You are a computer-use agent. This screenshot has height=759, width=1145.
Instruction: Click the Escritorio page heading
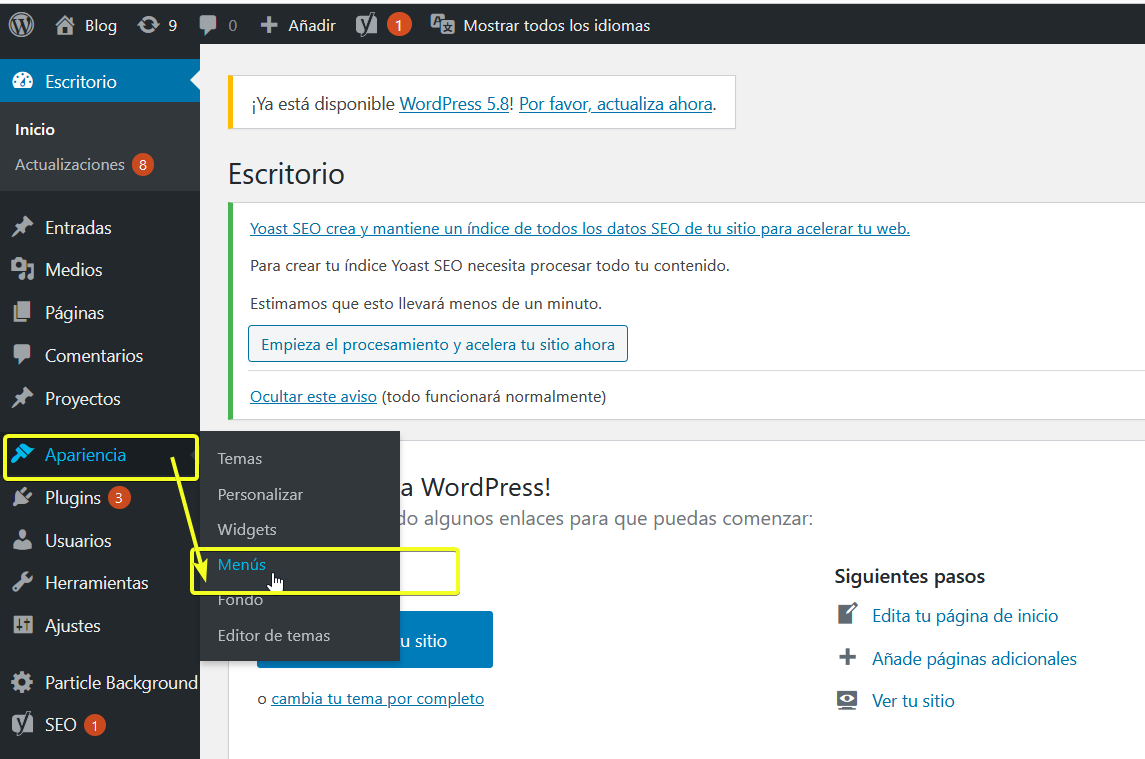(286, 174)
